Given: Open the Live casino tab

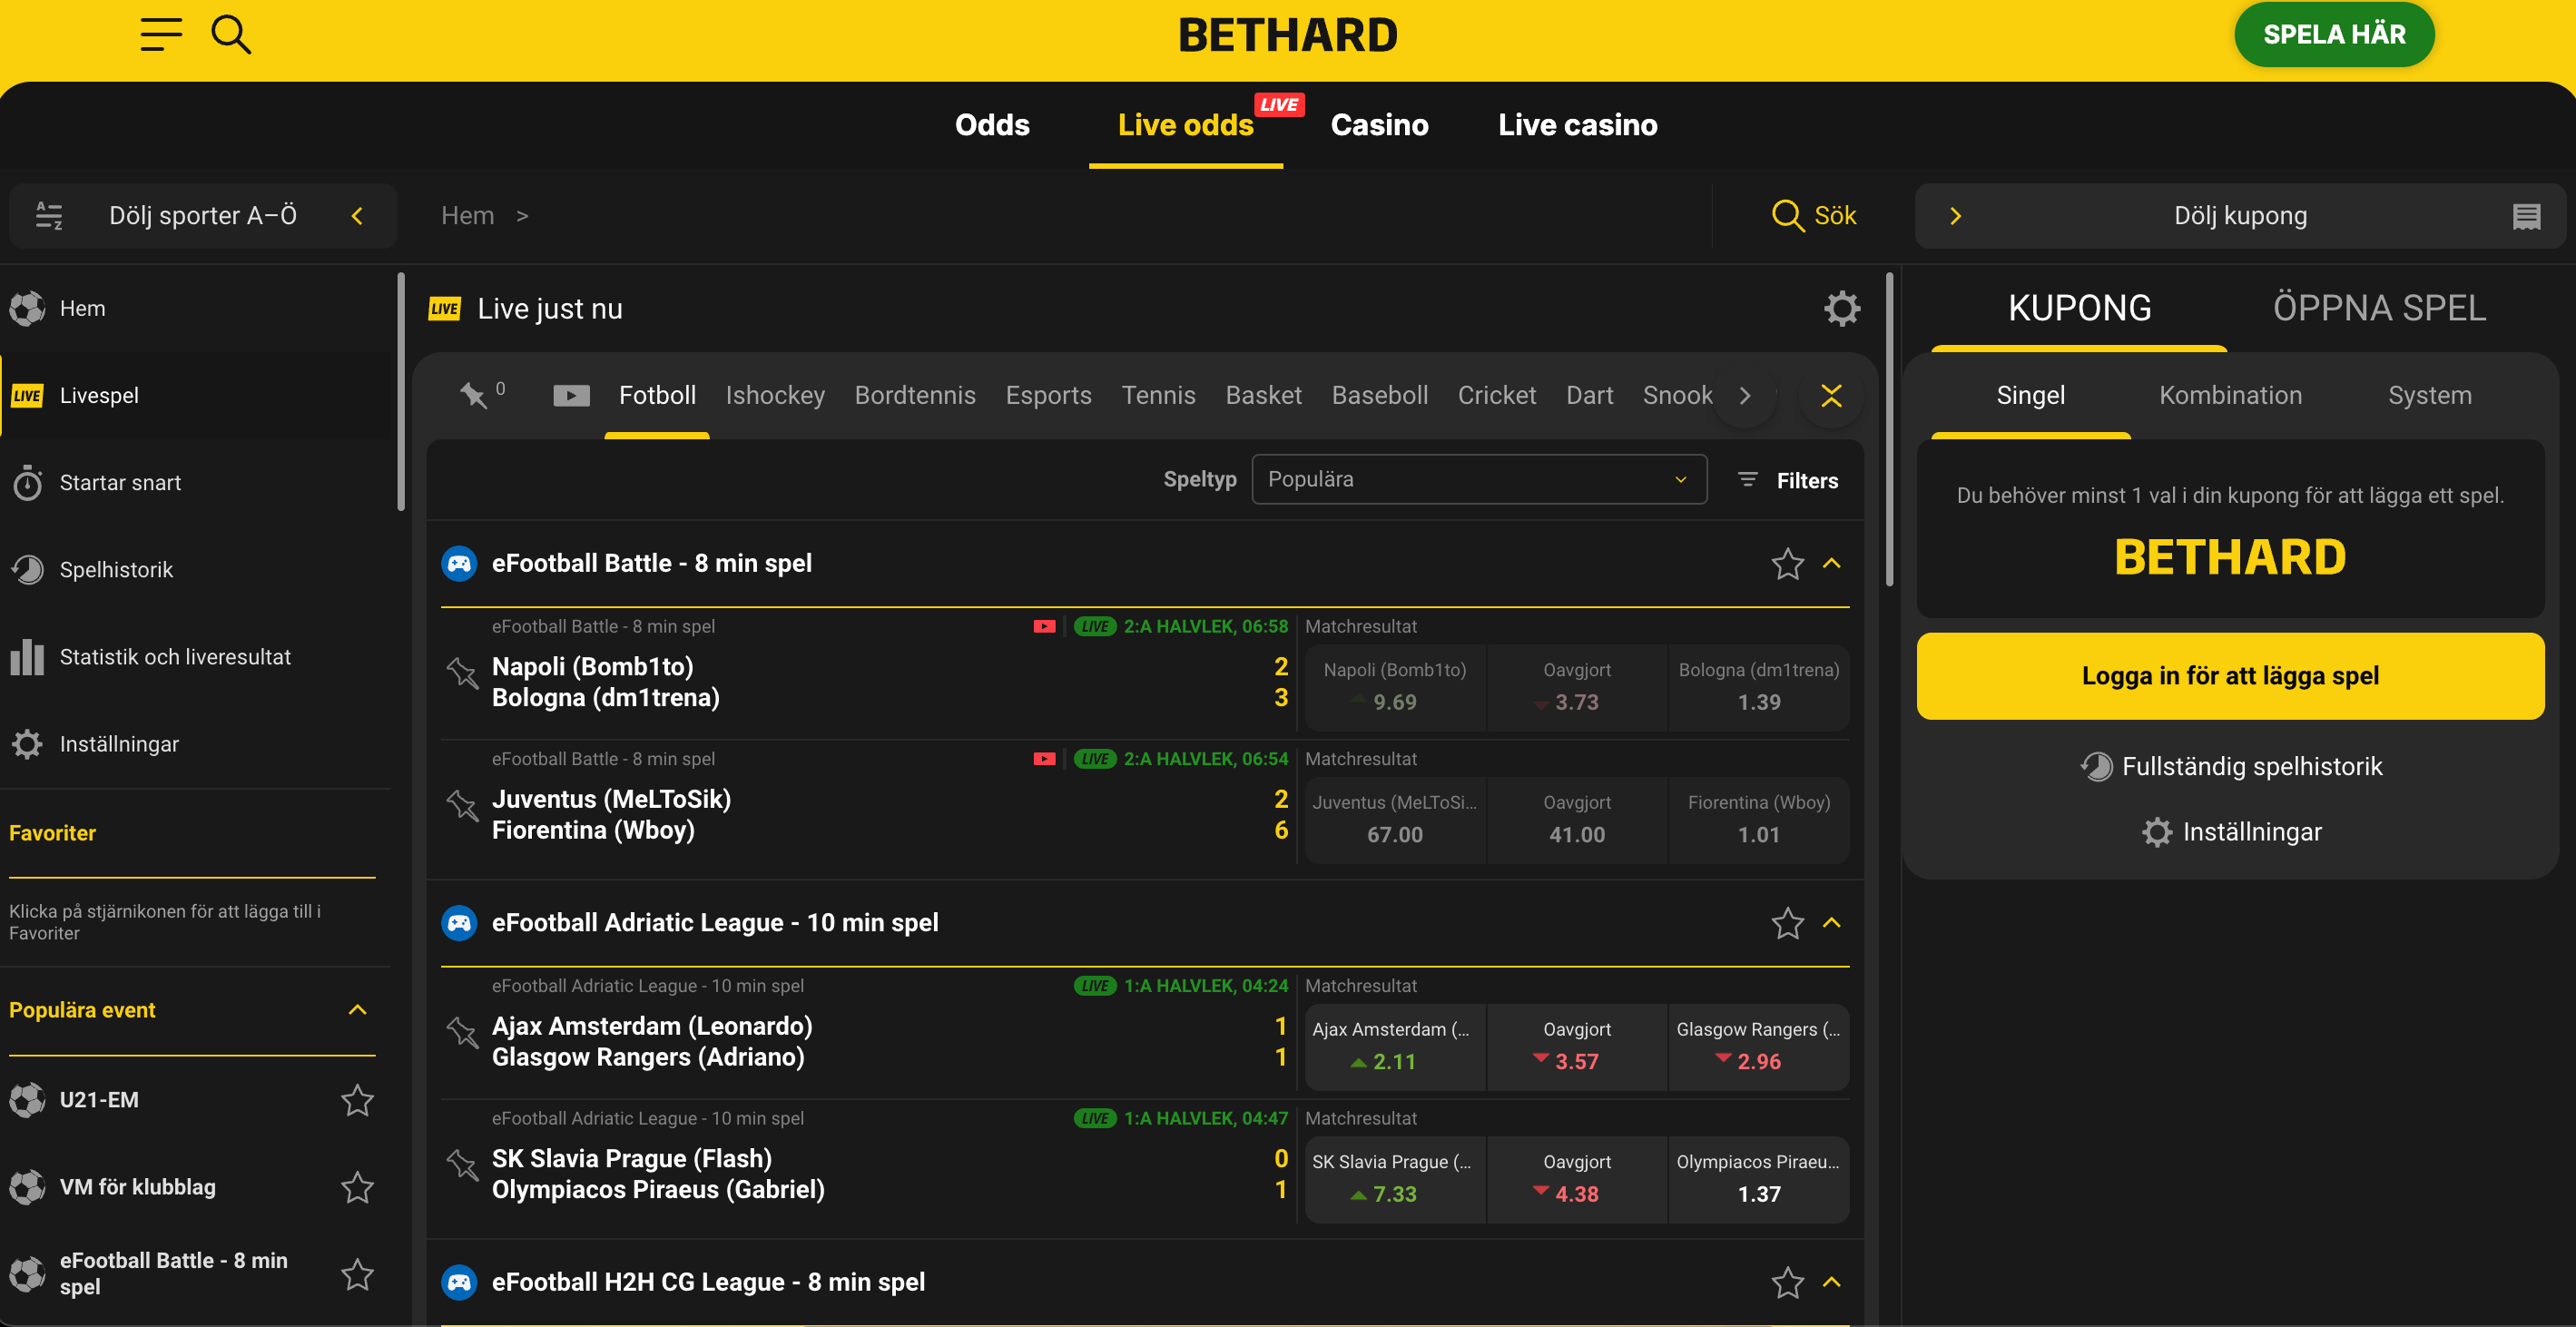Looking at the screenshot, I should (1577, 125).
